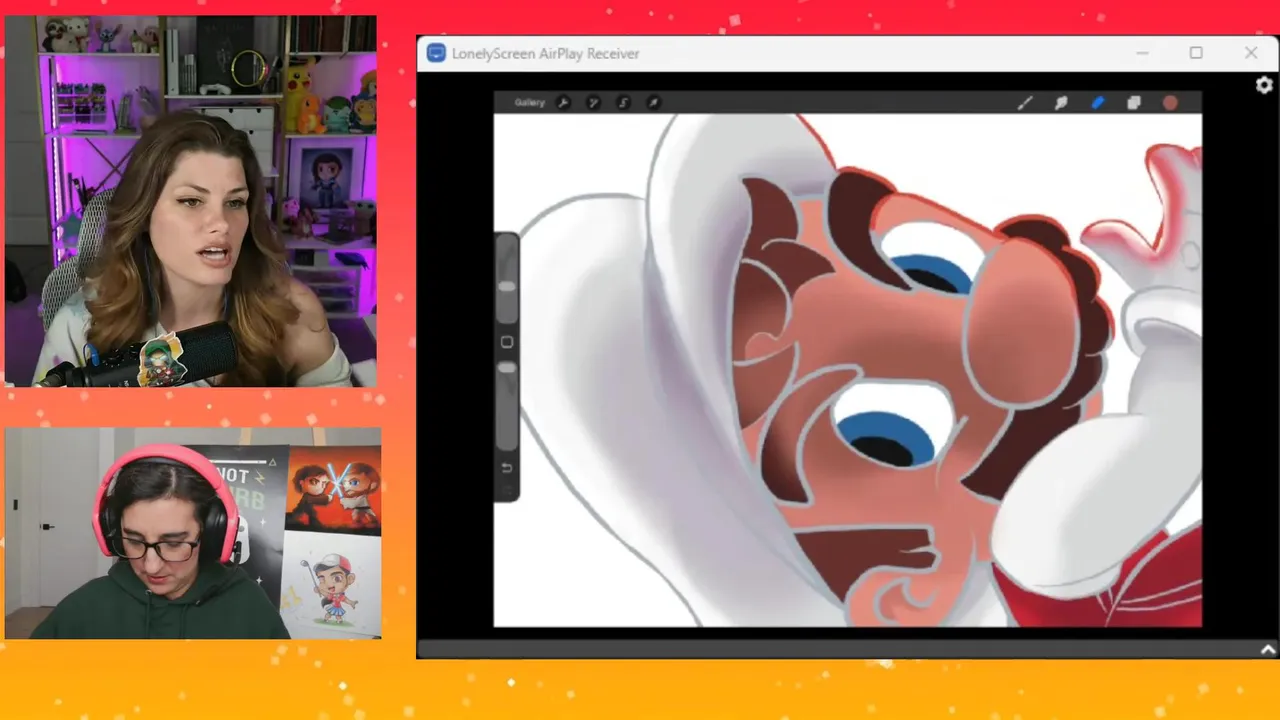Close the LonelyScreen window
Screen dimensions: 1280x720
(1251, 53)
